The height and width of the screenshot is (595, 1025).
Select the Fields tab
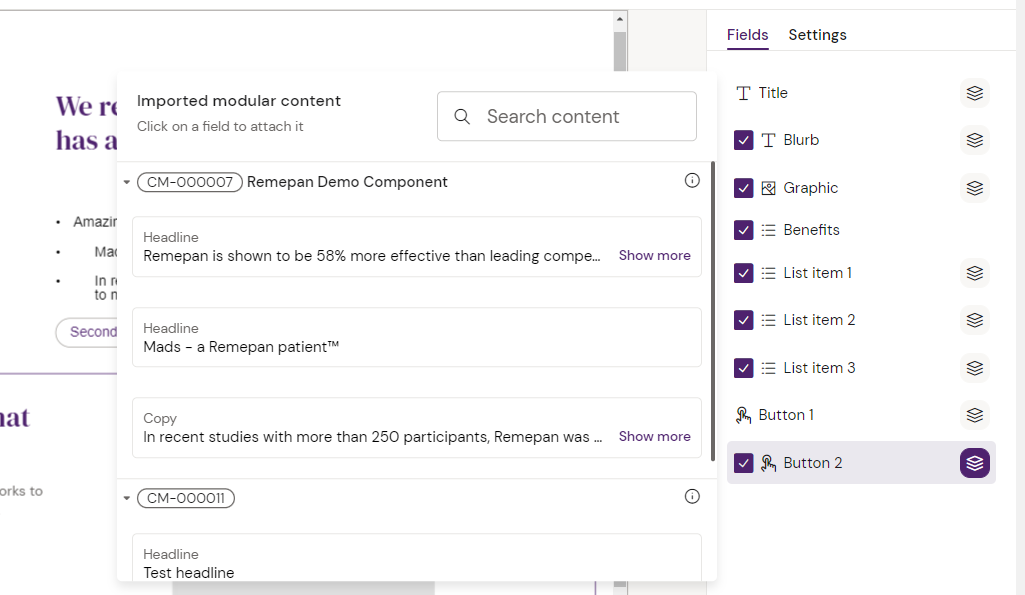tap(747, 35)
